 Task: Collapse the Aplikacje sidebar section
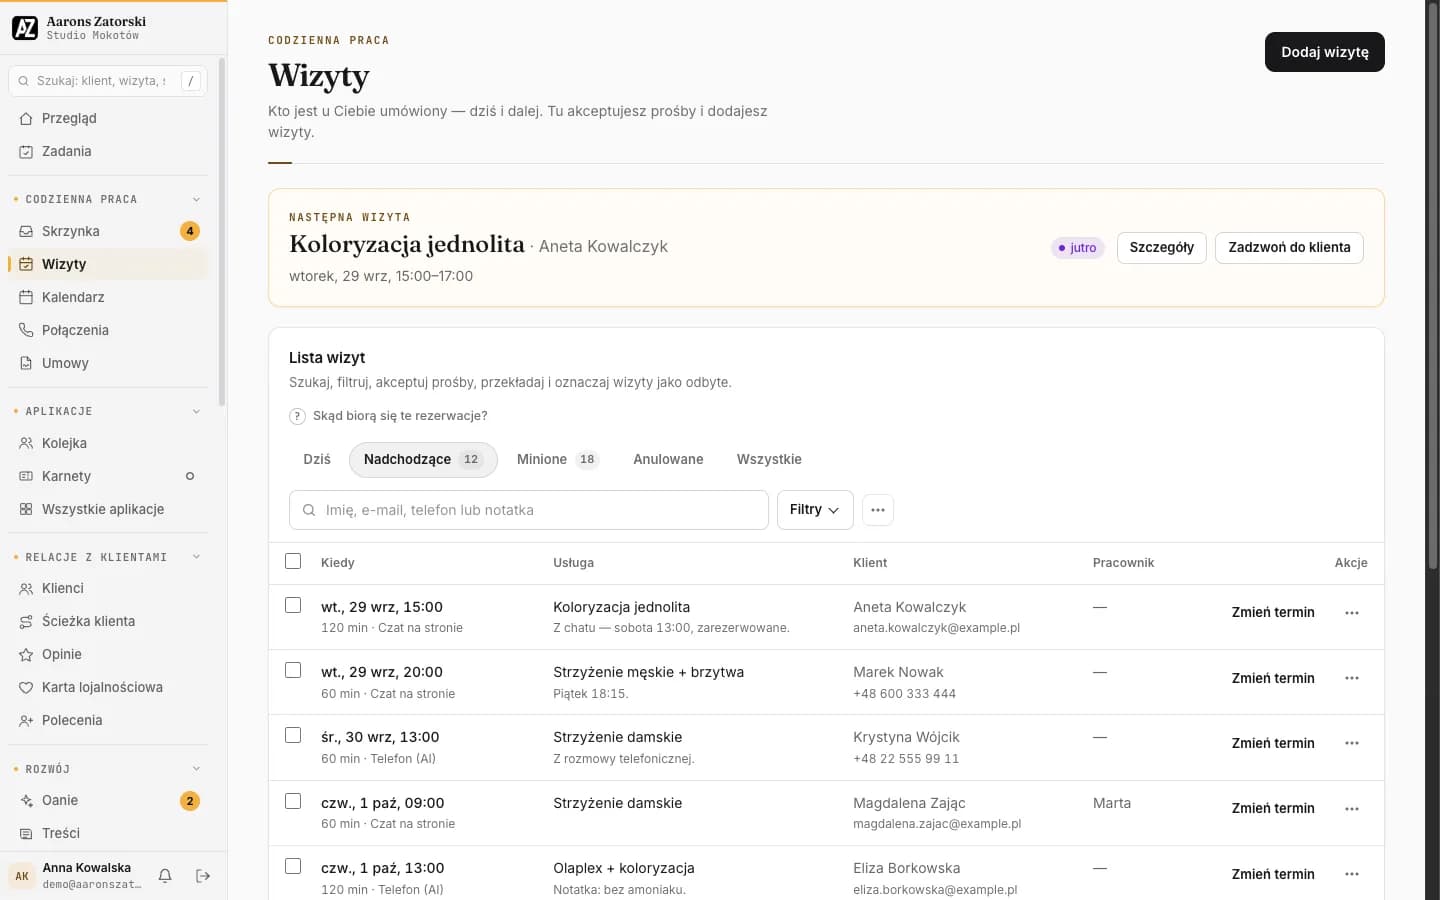[196, 411]
